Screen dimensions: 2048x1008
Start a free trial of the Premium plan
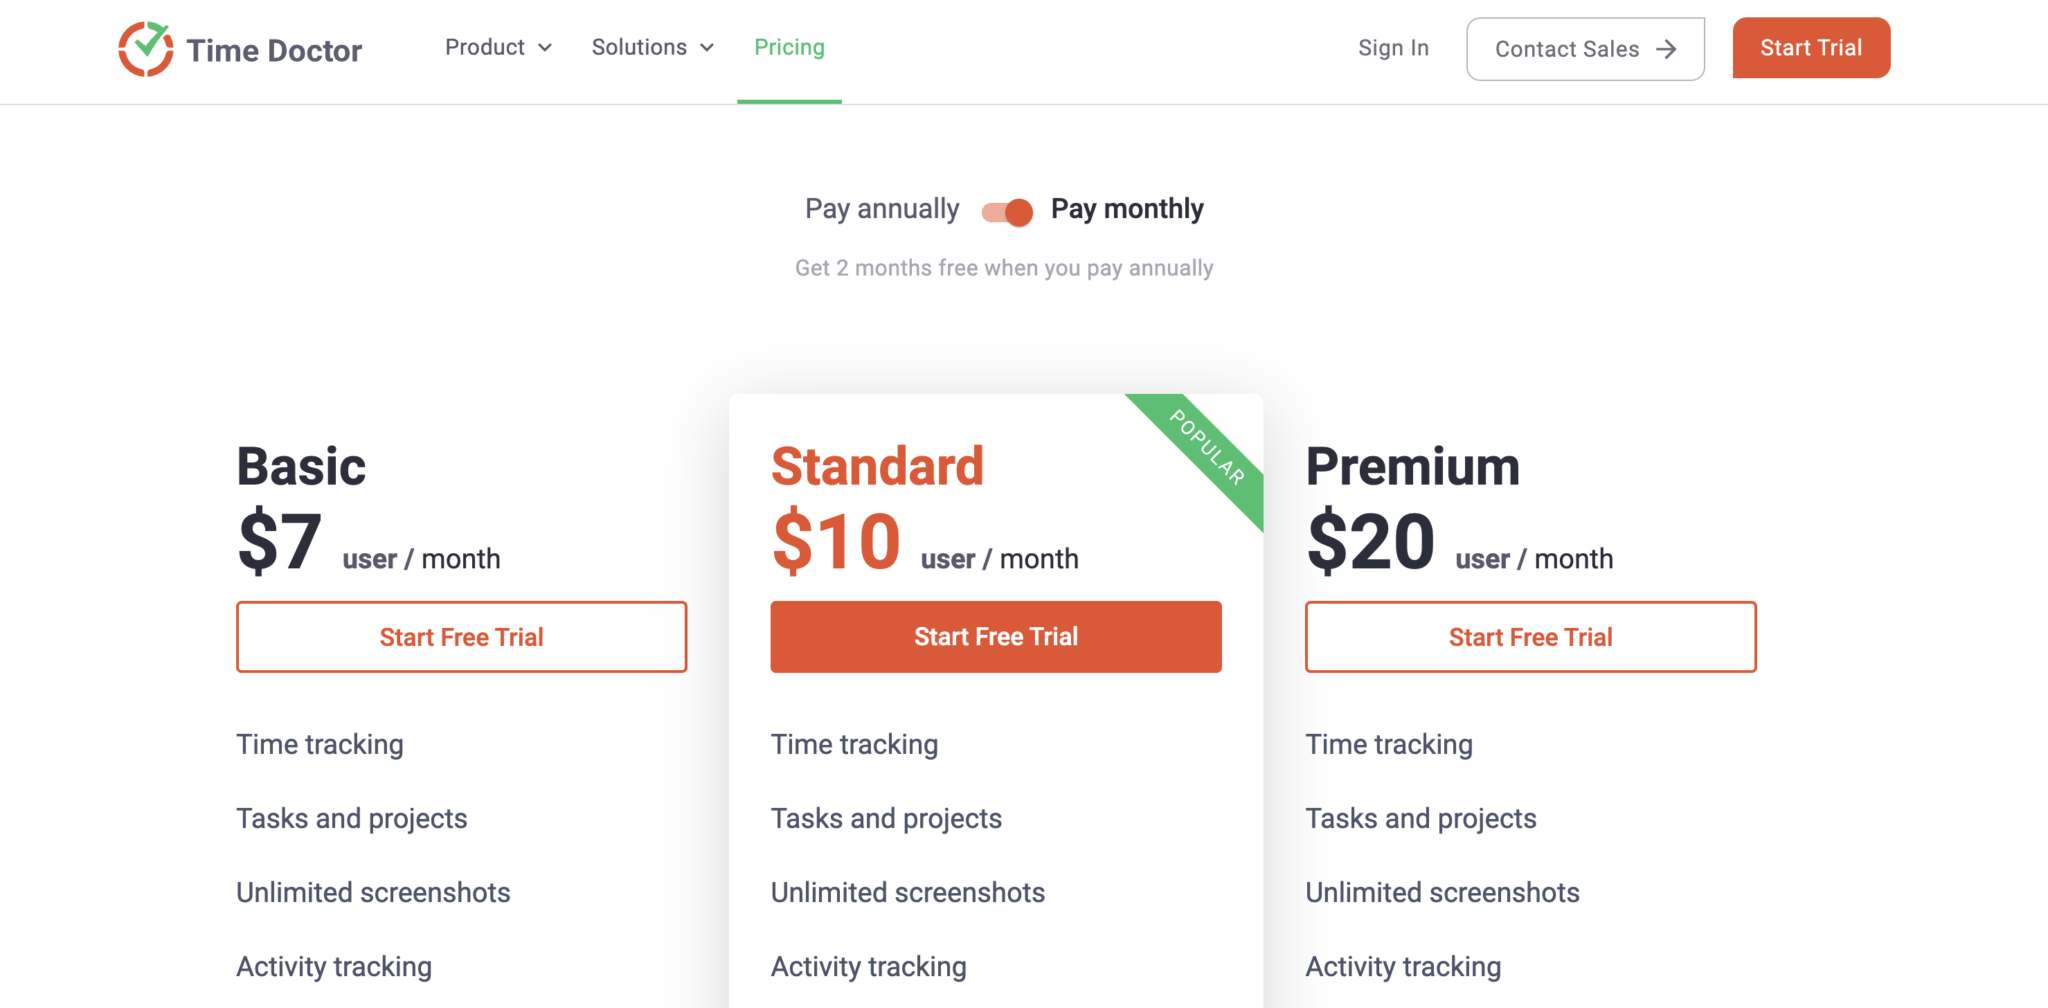pos(1531,636)
